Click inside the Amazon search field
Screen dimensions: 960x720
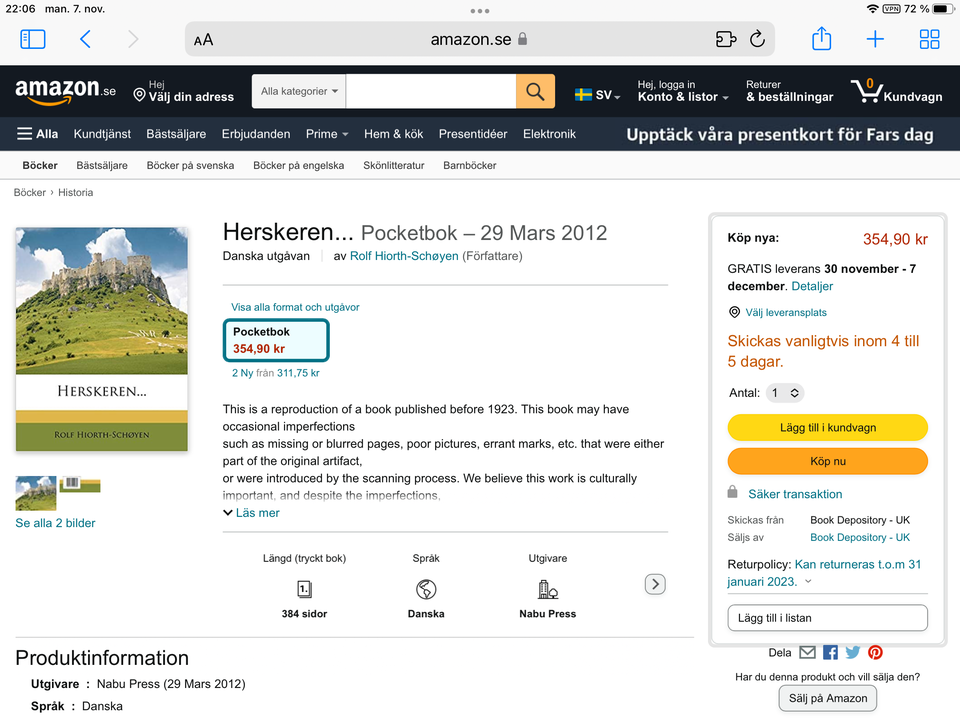pos(431,91)
